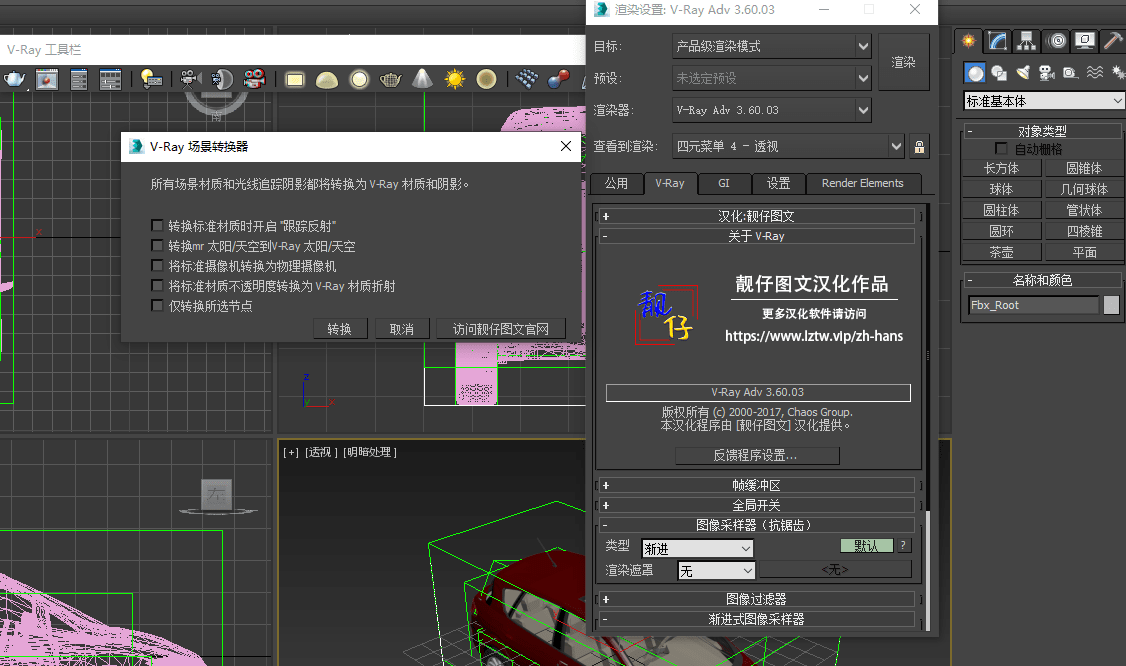Click the large 渲染 render button
Viewport: 1126px width, 666px height.
(x=903, y=63)
